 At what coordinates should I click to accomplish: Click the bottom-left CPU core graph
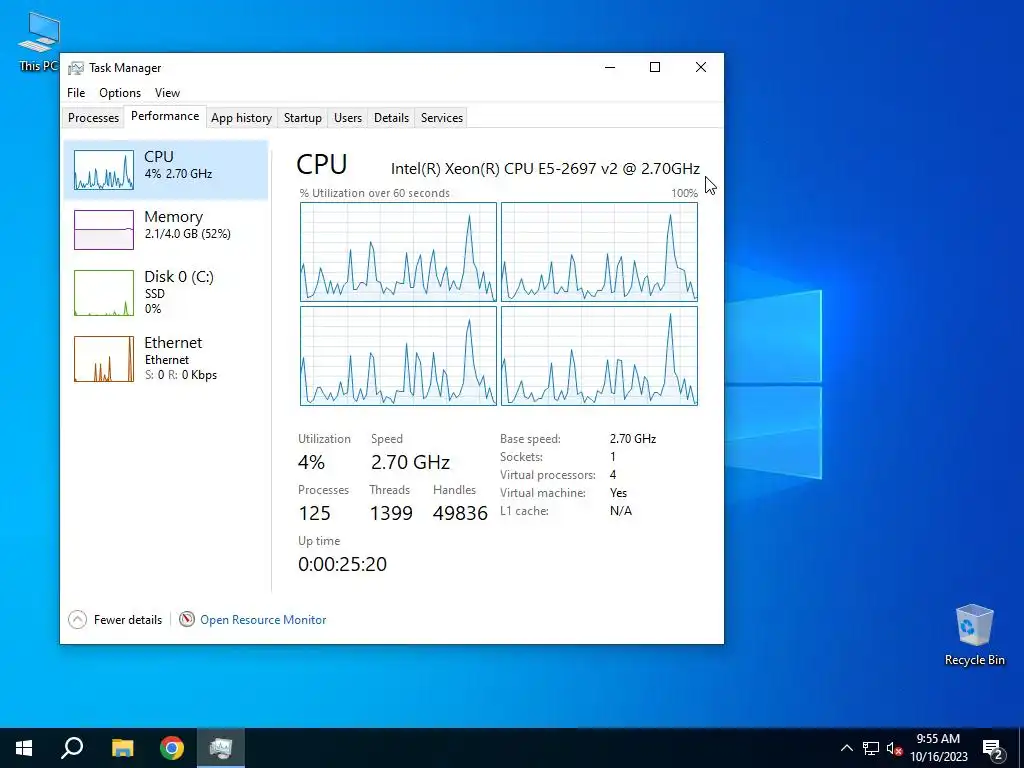click(x=398, y=356)
